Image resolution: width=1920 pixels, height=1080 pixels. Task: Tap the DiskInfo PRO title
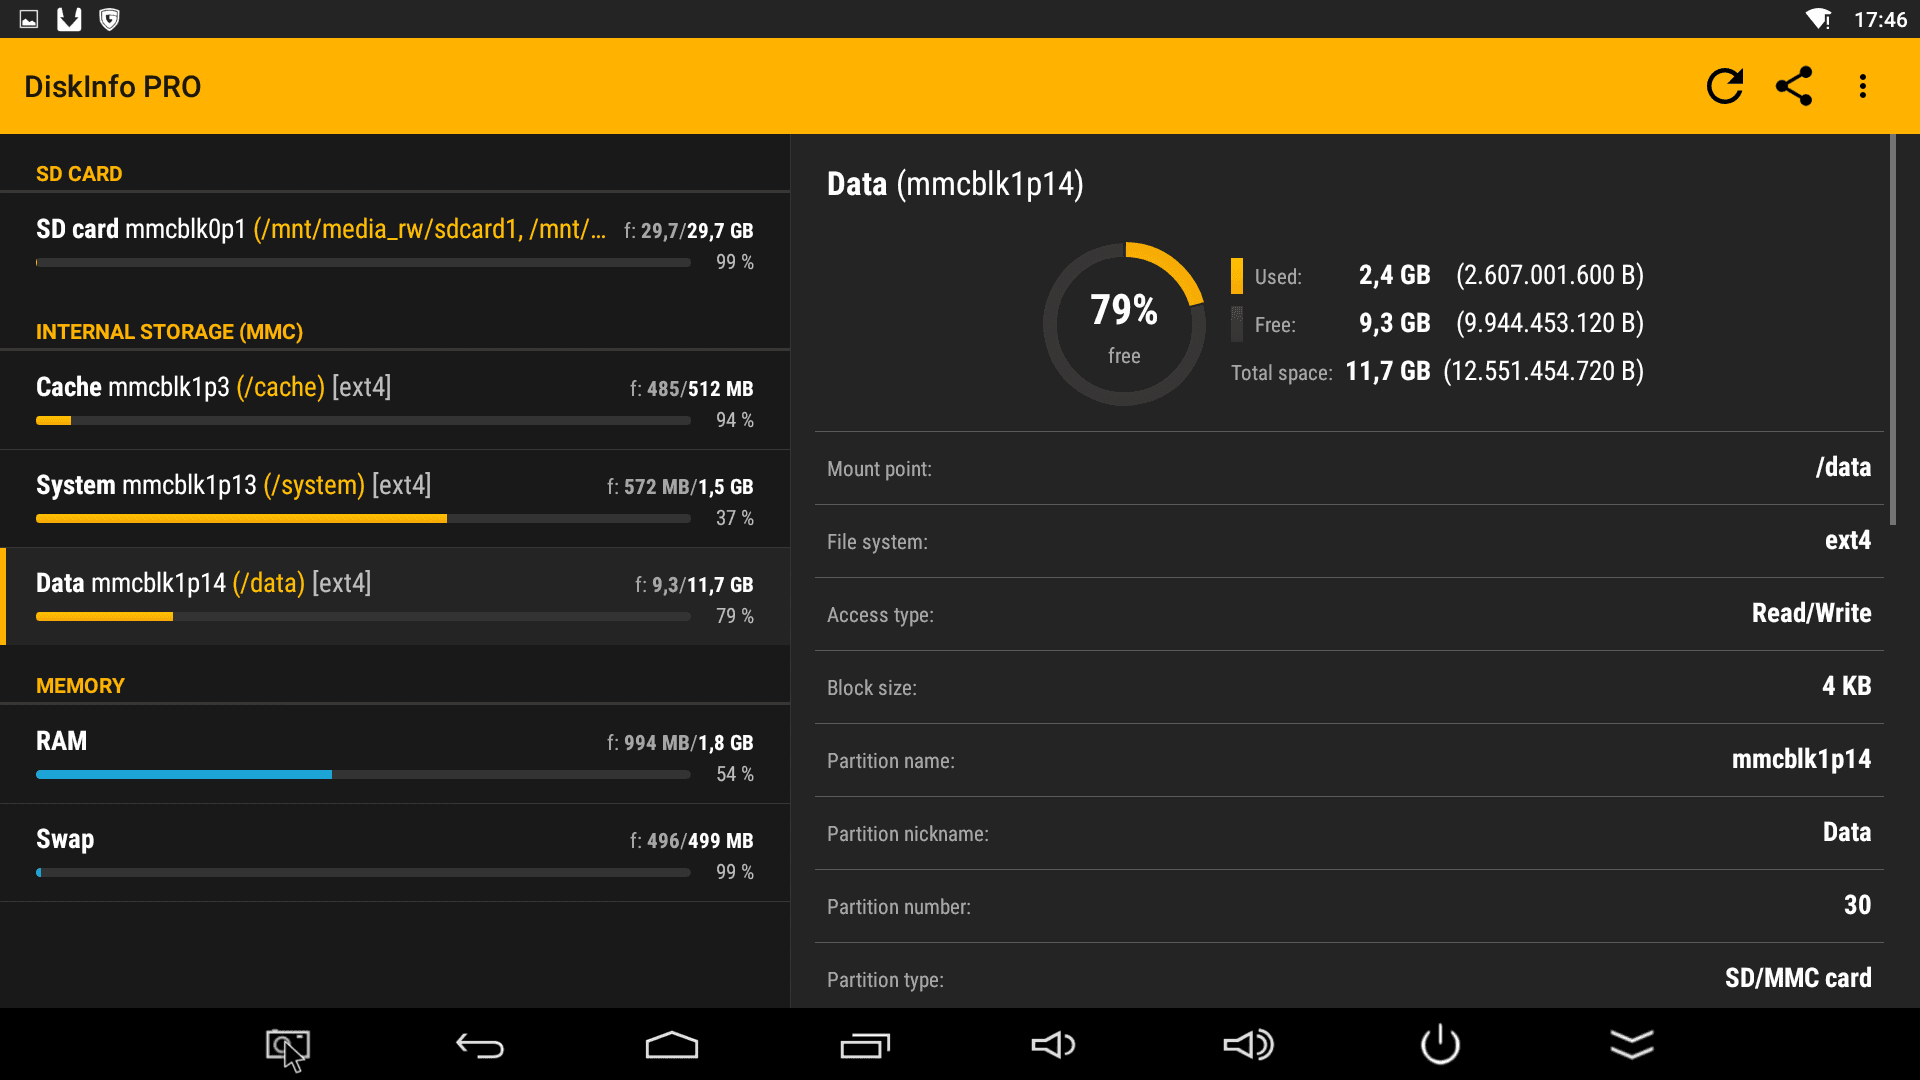pos(112,87)
